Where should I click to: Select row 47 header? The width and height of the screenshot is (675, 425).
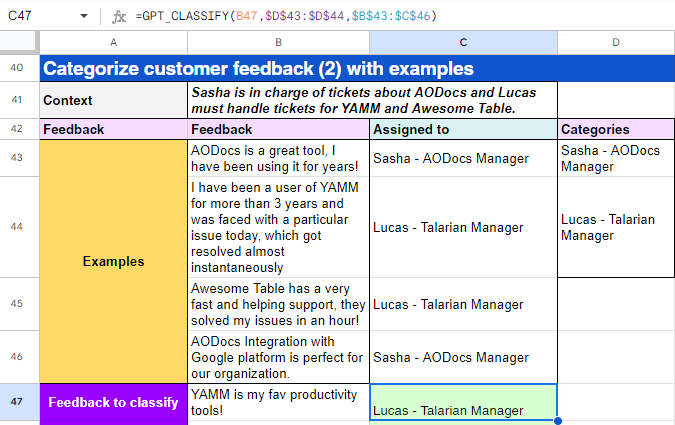19,402
